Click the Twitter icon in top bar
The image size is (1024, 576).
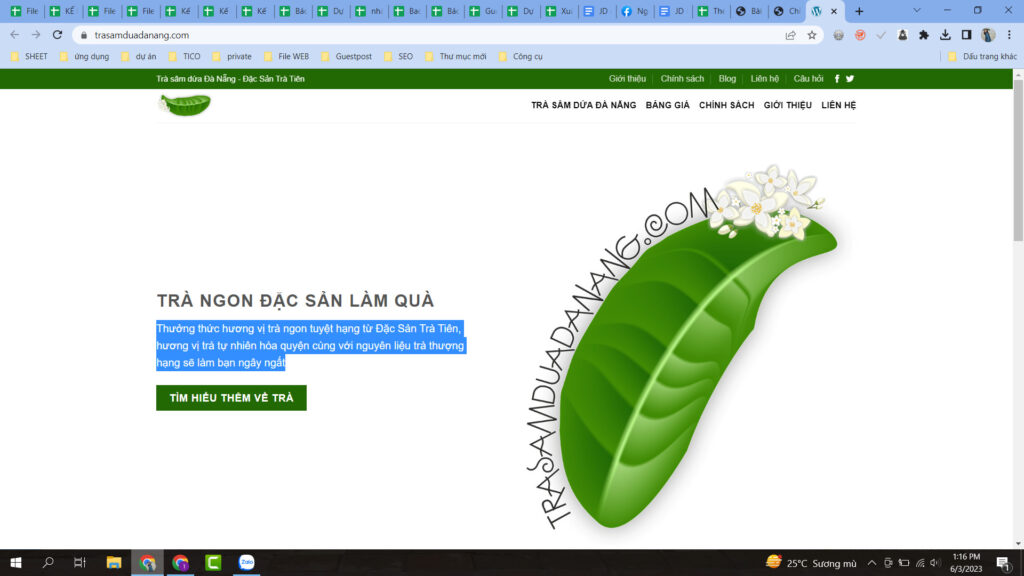click(850, 79)
